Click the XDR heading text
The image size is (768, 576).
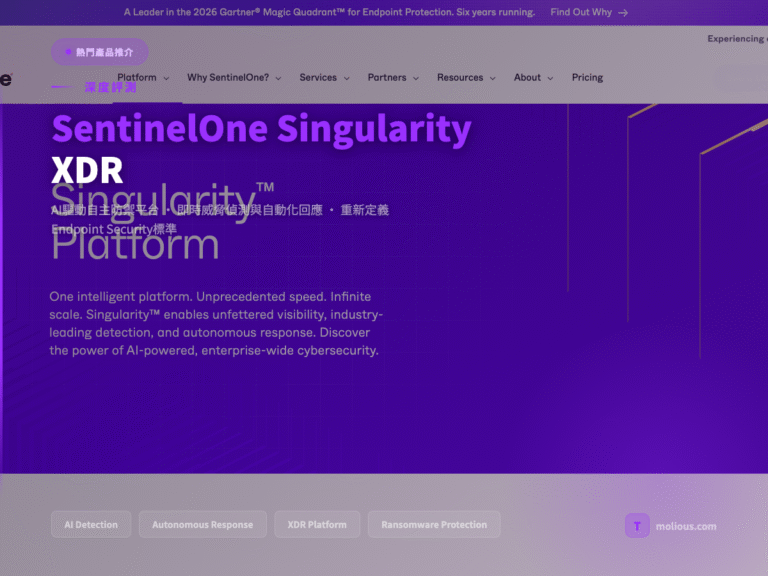click(87, 170)
